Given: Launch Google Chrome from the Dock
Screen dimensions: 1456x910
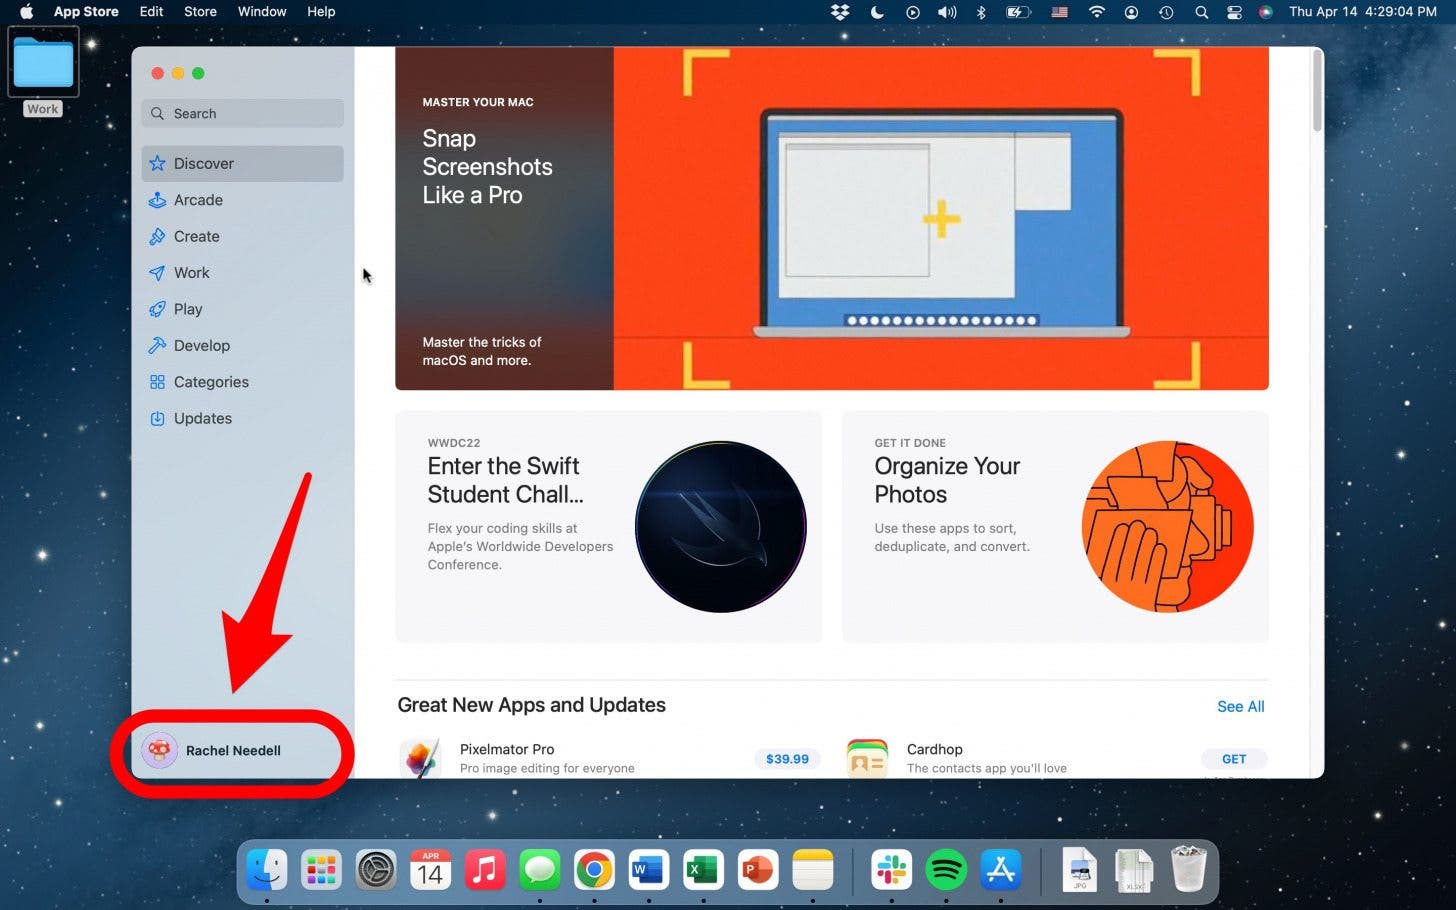Looking at the screenshot, I should [x=594, y=870].
